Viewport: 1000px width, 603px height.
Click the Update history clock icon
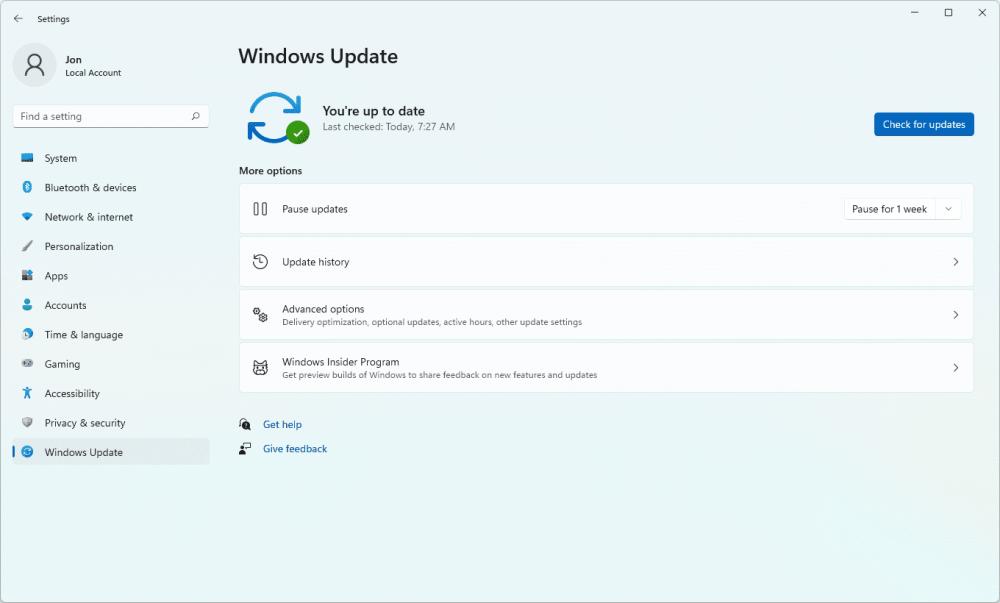pos(260,262)
